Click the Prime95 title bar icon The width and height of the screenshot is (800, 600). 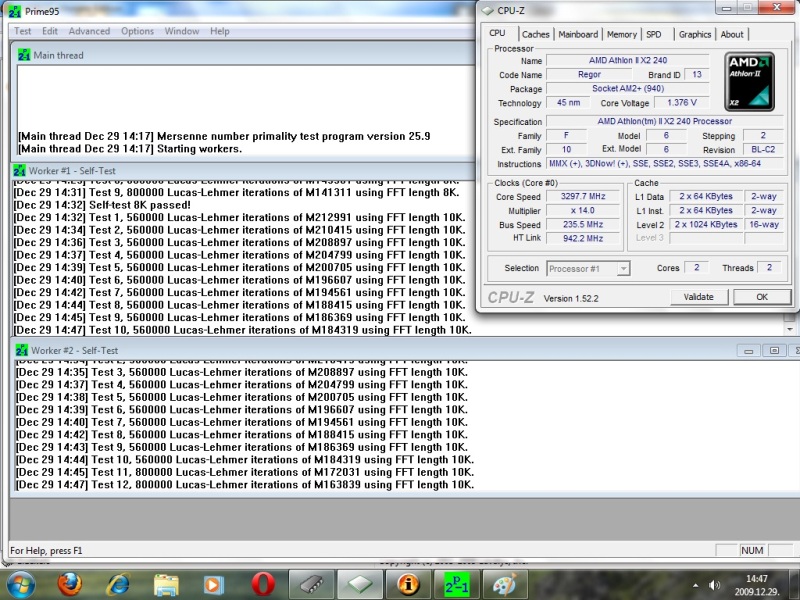tap(15, 11)
